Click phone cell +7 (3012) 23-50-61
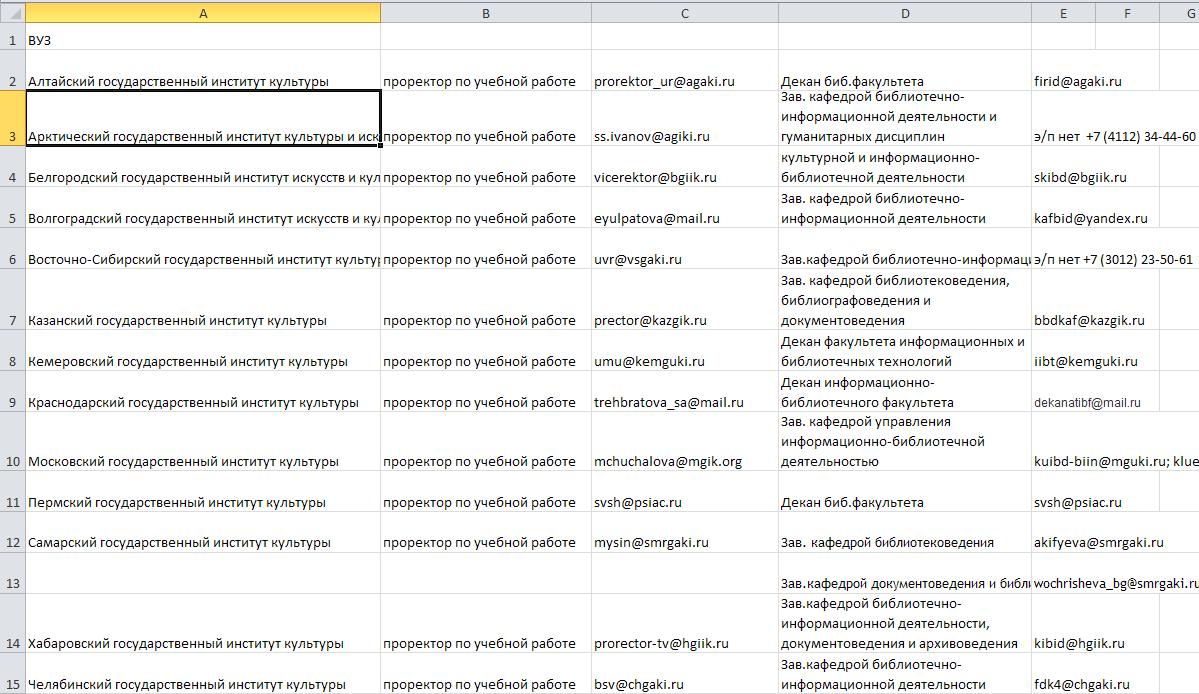The height and width of the screenshot is (694, 1199). pyautogui.click(x=1113, y=259)
